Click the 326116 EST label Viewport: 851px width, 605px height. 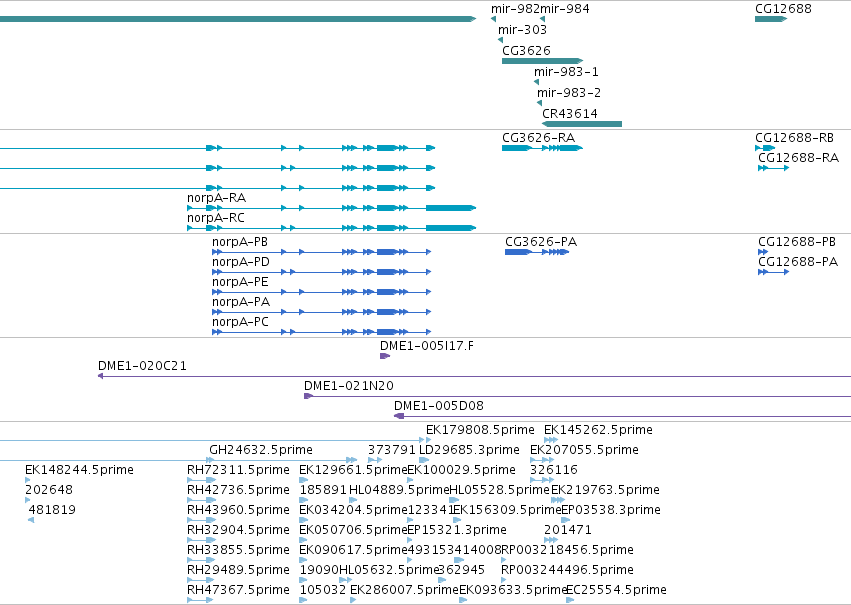(x=554, y=470)
